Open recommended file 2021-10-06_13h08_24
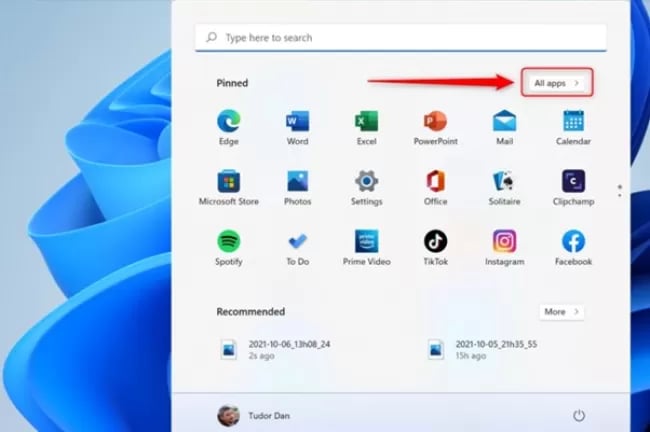The image size is (650, 432). click(x=275, y=349)
